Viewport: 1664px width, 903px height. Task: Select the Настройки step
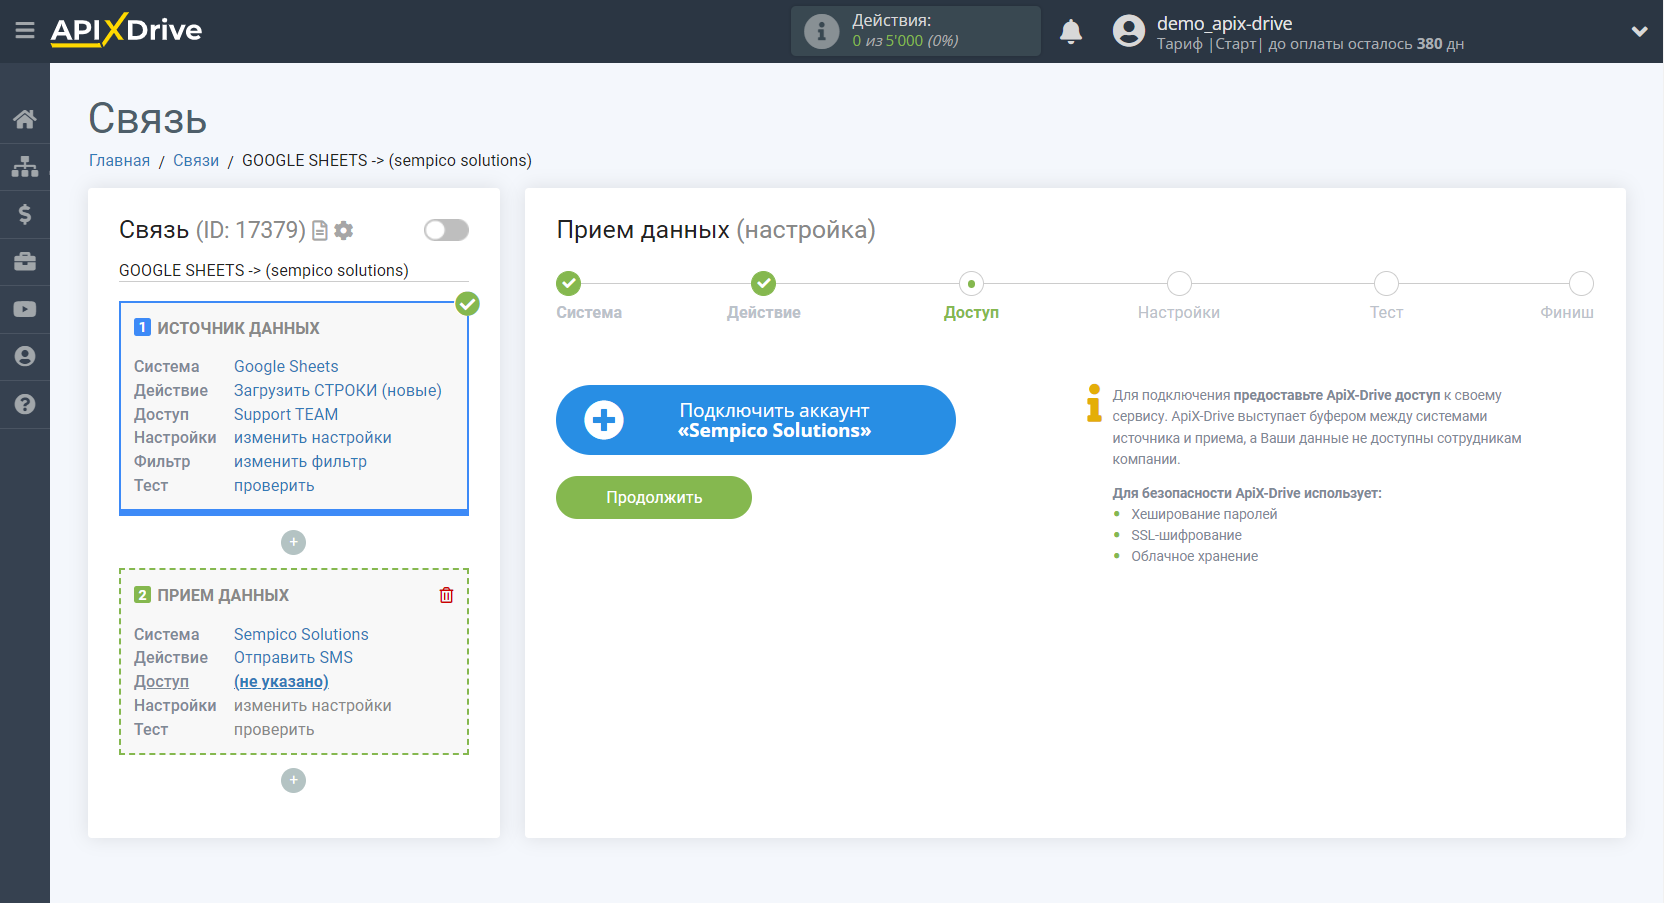1179,283
